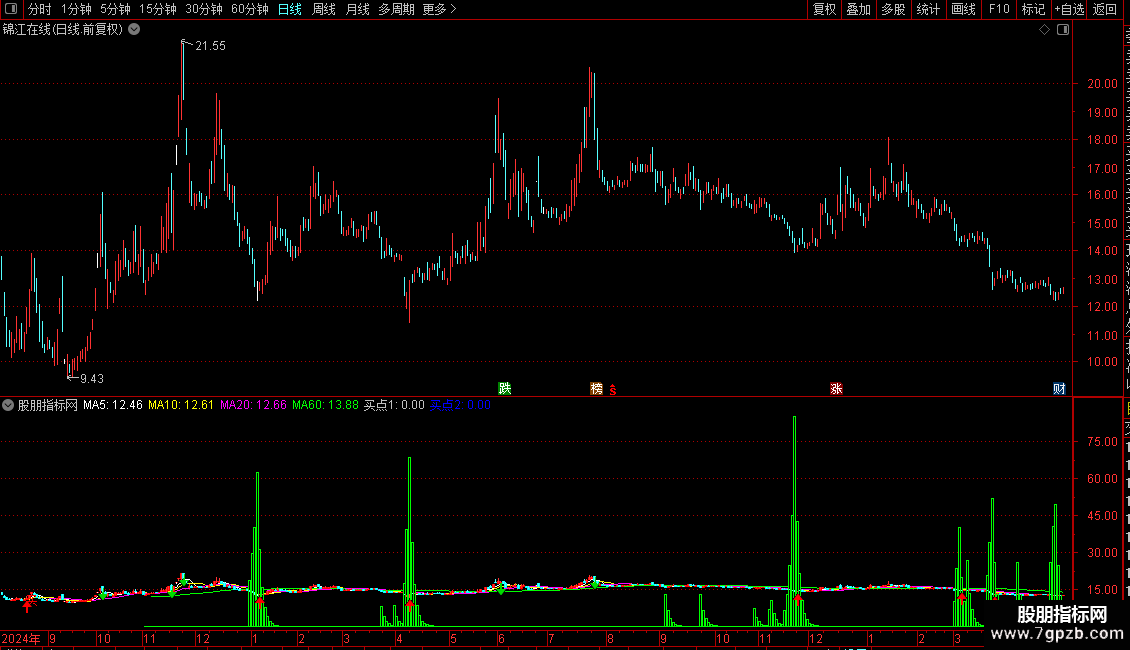Click the 21.55 high price label
Viewport: 1130px width, 650px height.
click(x=210, y=46)
